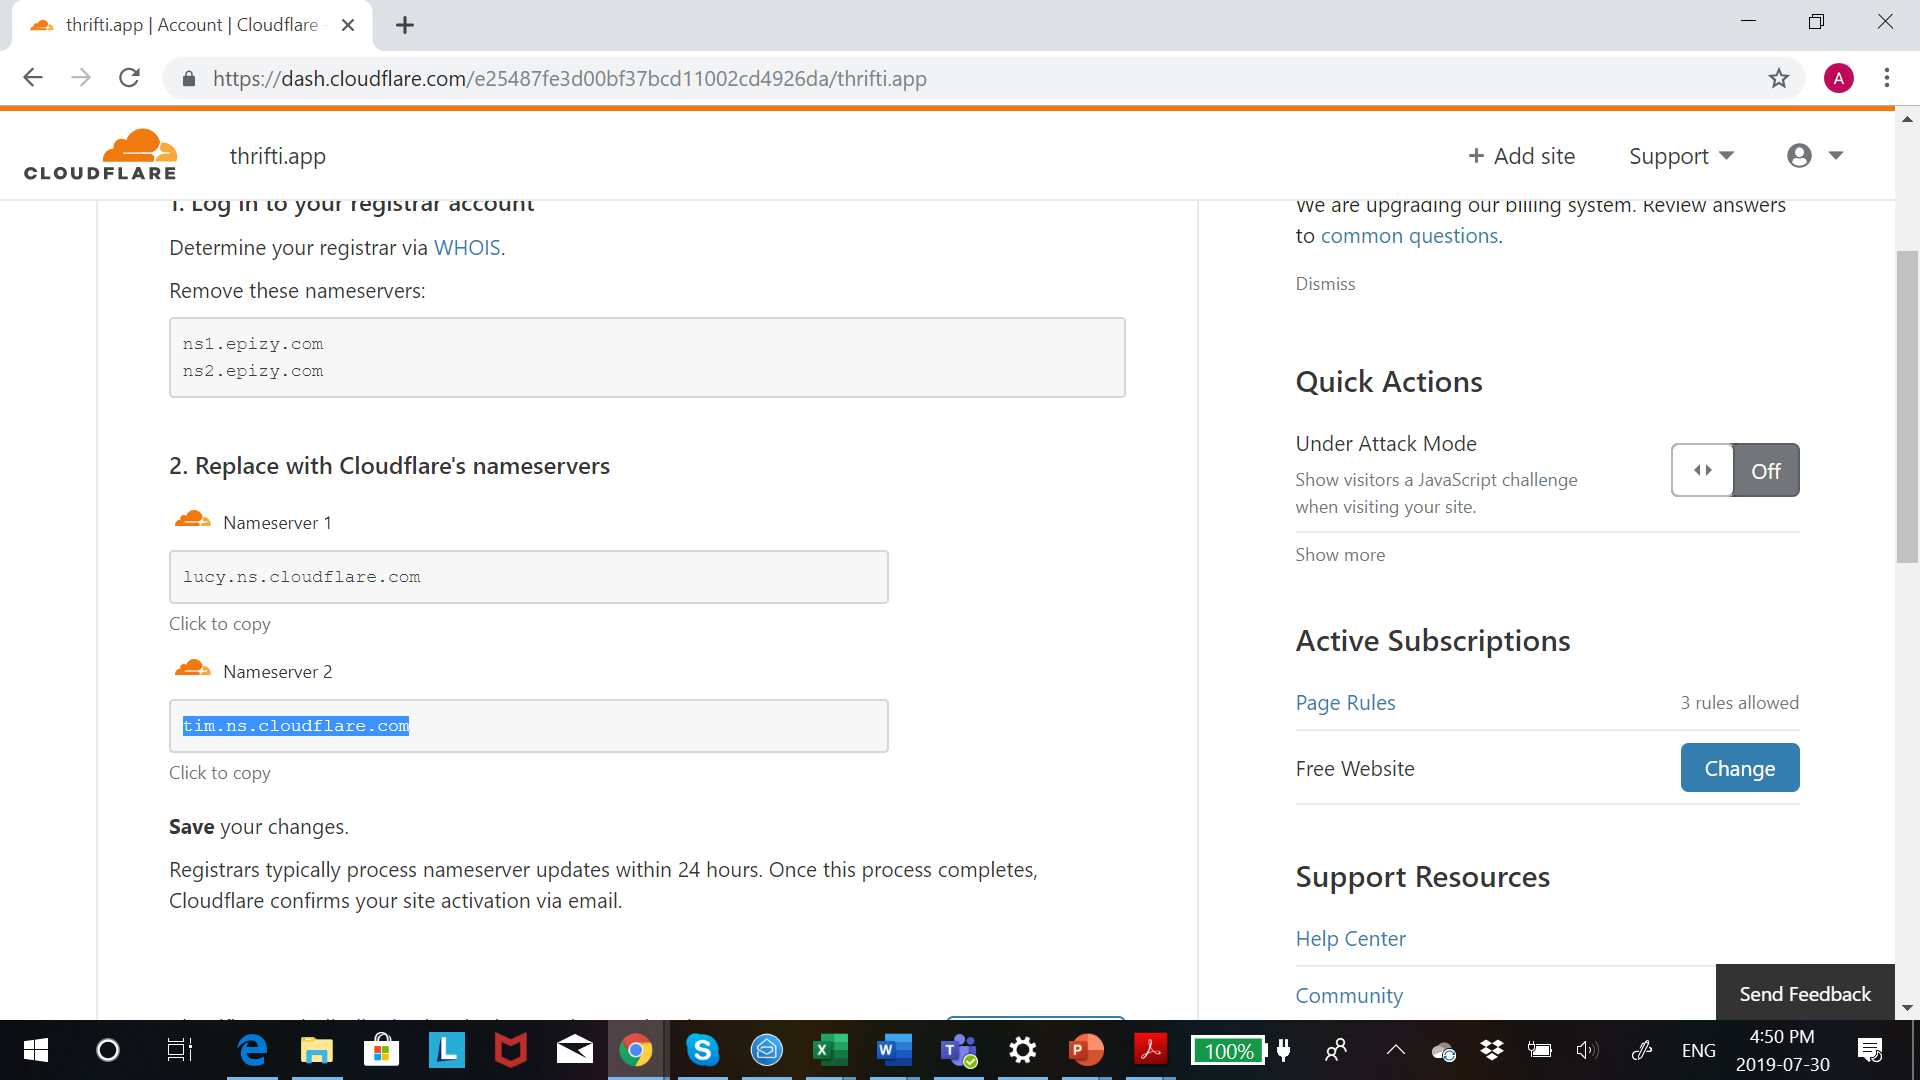Expand Show more quick actions
This screenshot has height=1080, width=1920.
click(x=1340, y=555)
